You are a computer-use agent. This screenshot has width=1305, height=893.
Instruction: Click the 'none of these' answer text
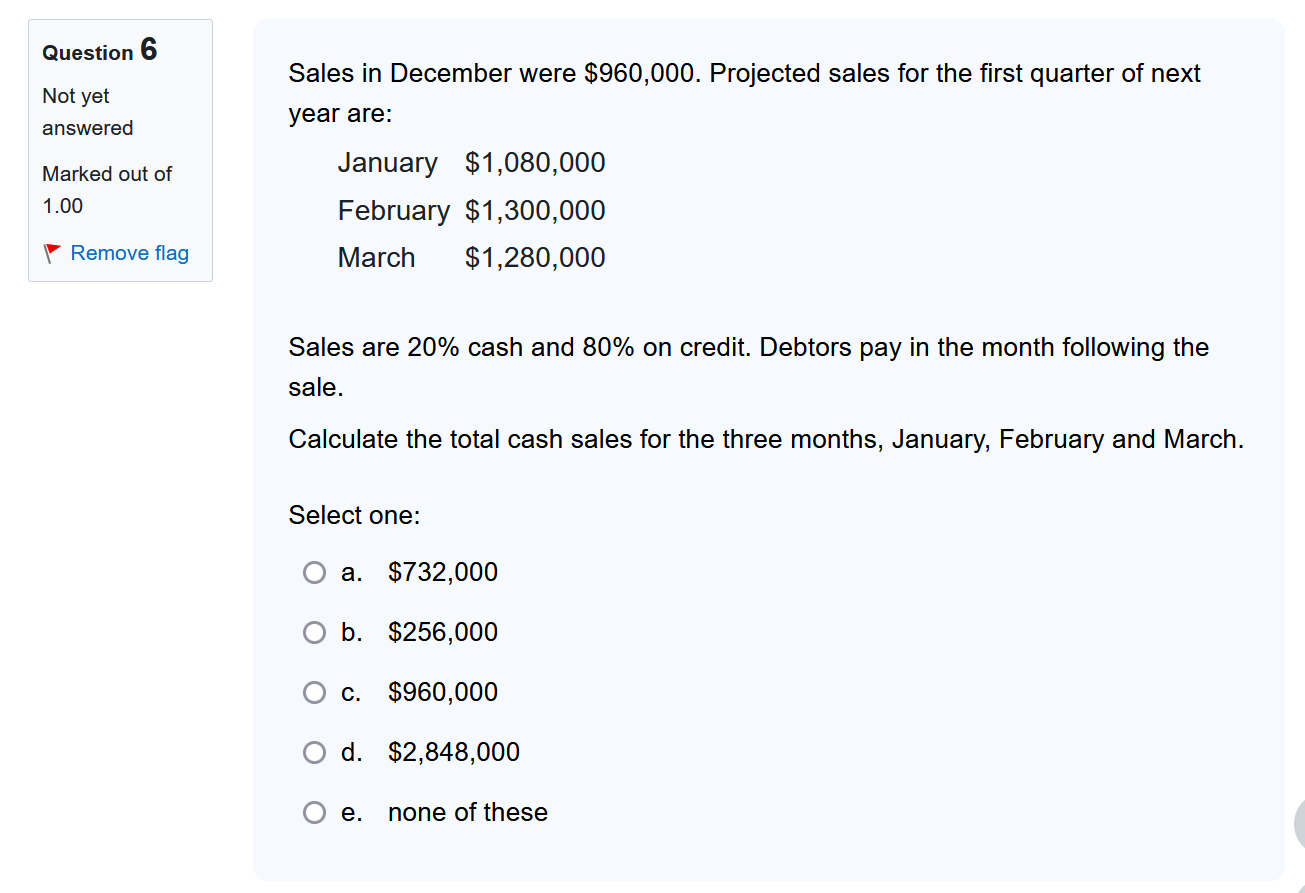pyautogui.click(x=467, y=812)
